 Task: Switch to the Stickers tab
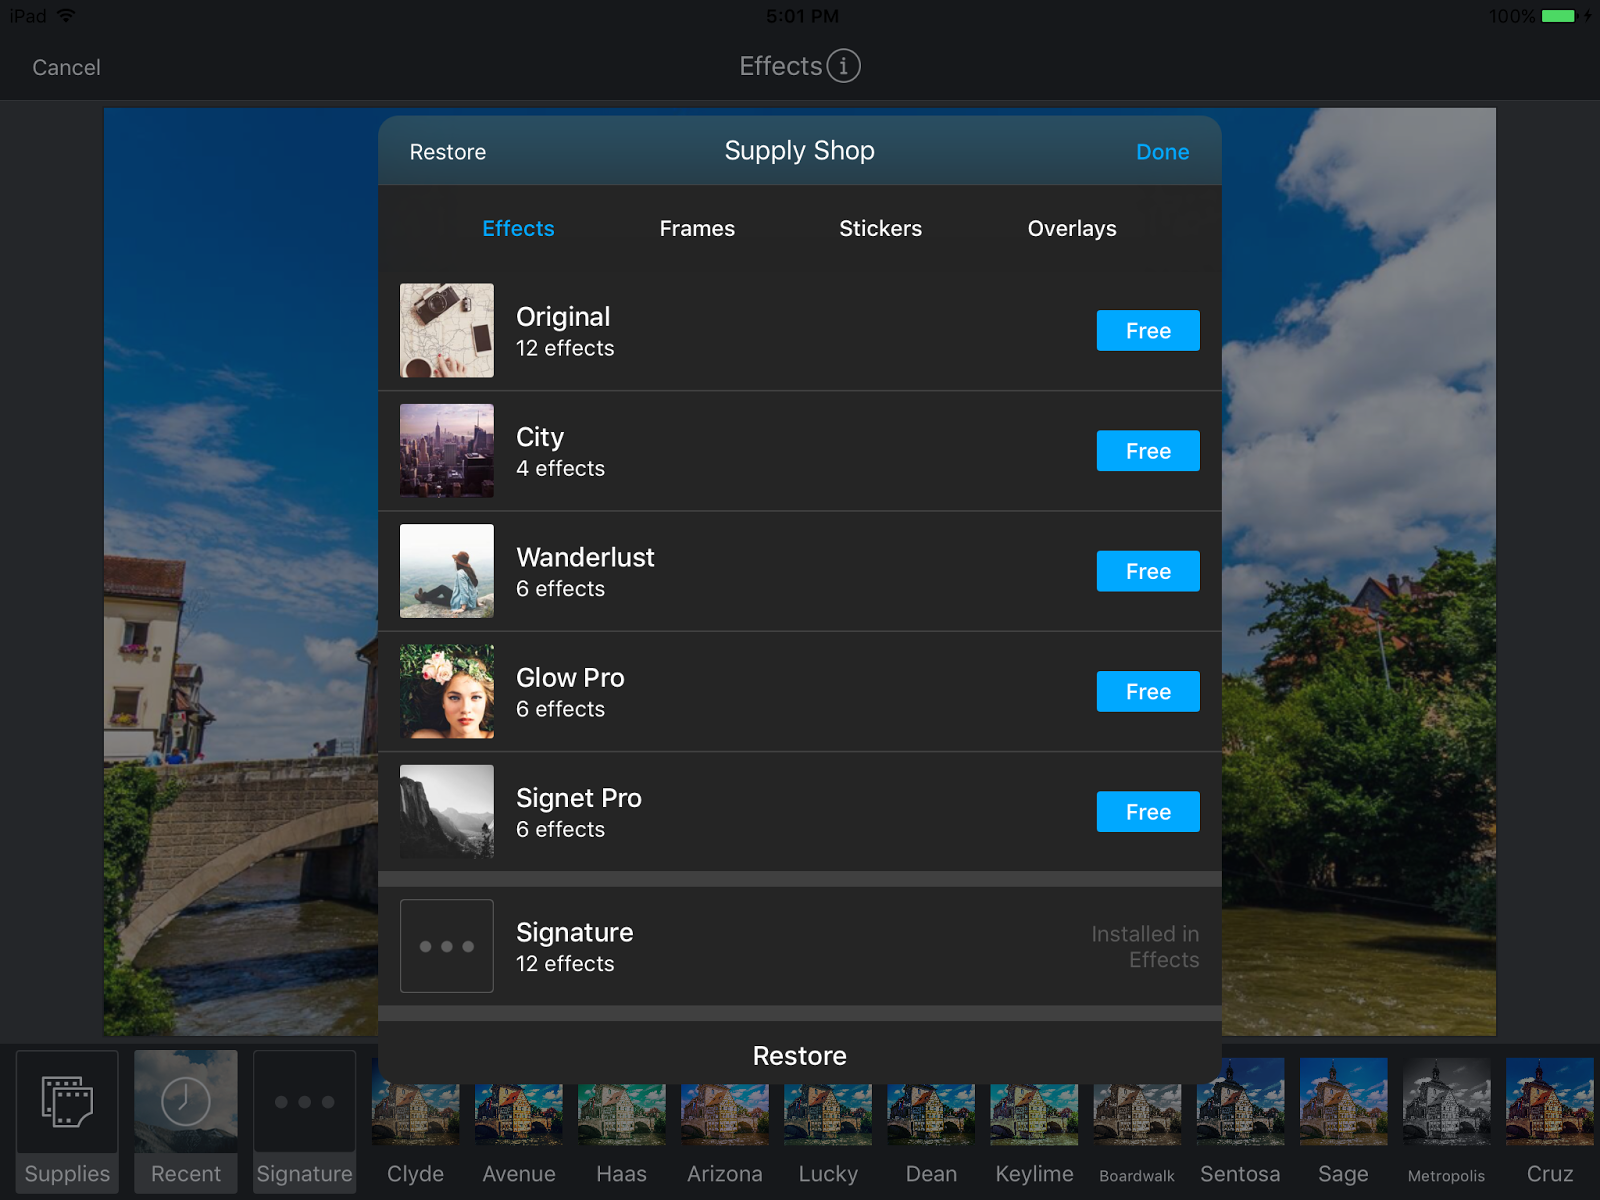(x=880, y=228)
